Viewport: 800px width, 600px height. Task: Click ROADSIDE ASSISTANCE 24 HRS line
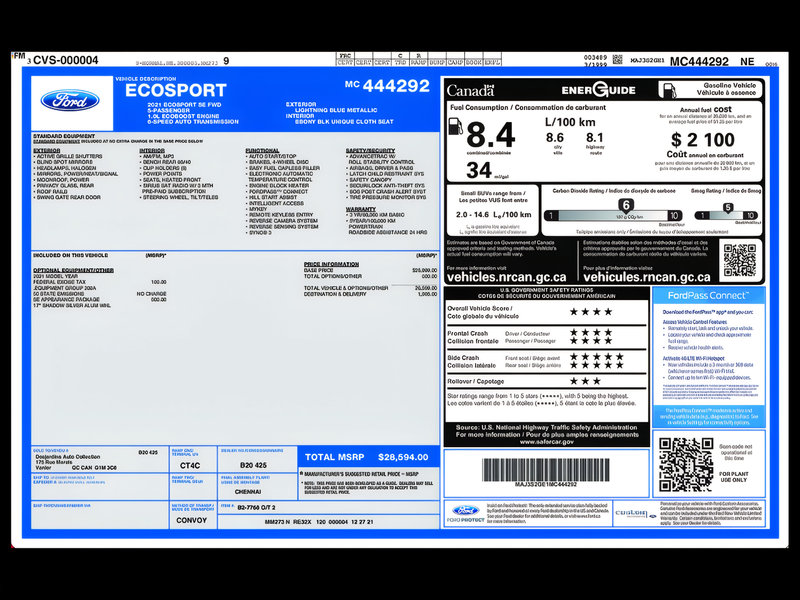[388, 232]
